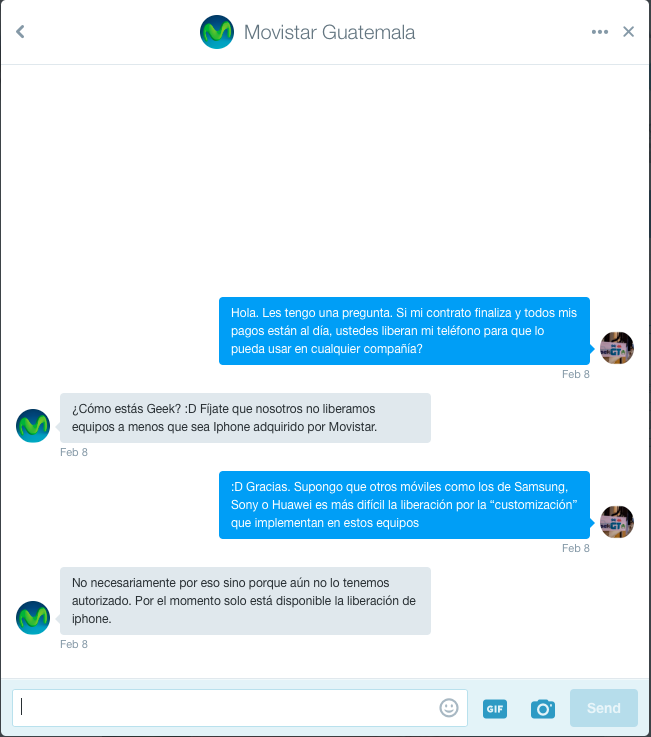Image resolution: width=651 pixels, height=737 pixels.
Task: Click sender avatar beside first blue message
Action: [617, 348]
